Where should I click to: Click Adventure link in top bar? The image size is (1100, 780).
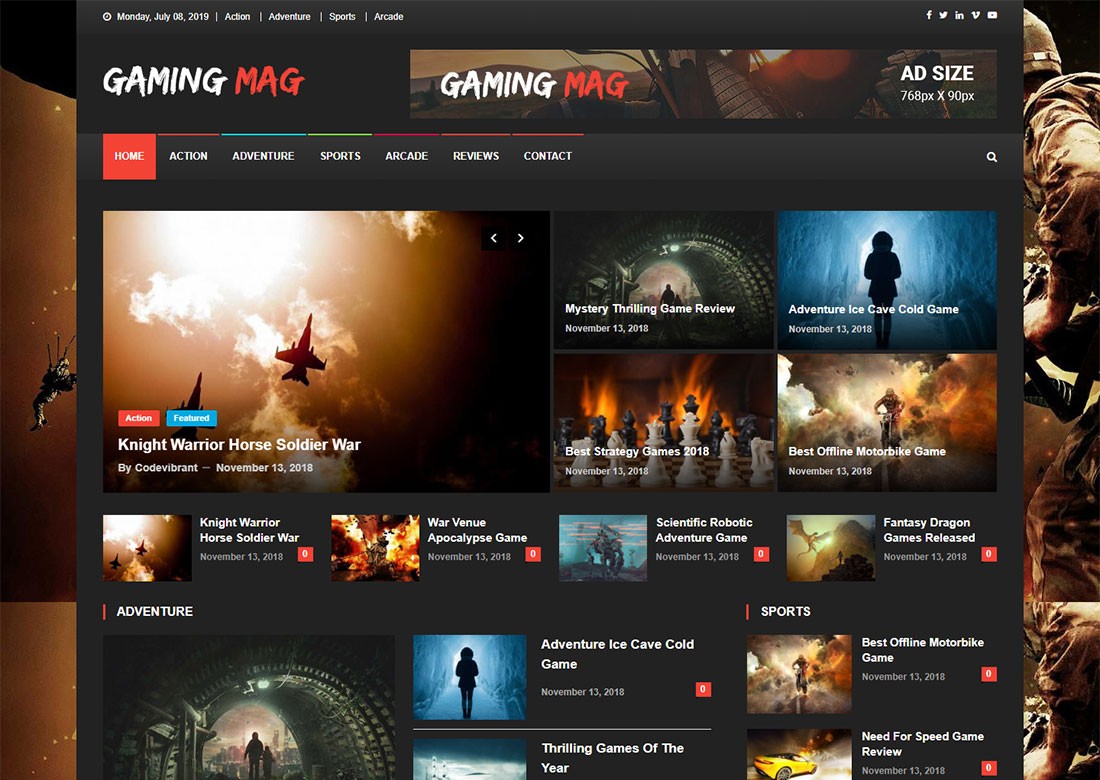(x=289, y=17)
